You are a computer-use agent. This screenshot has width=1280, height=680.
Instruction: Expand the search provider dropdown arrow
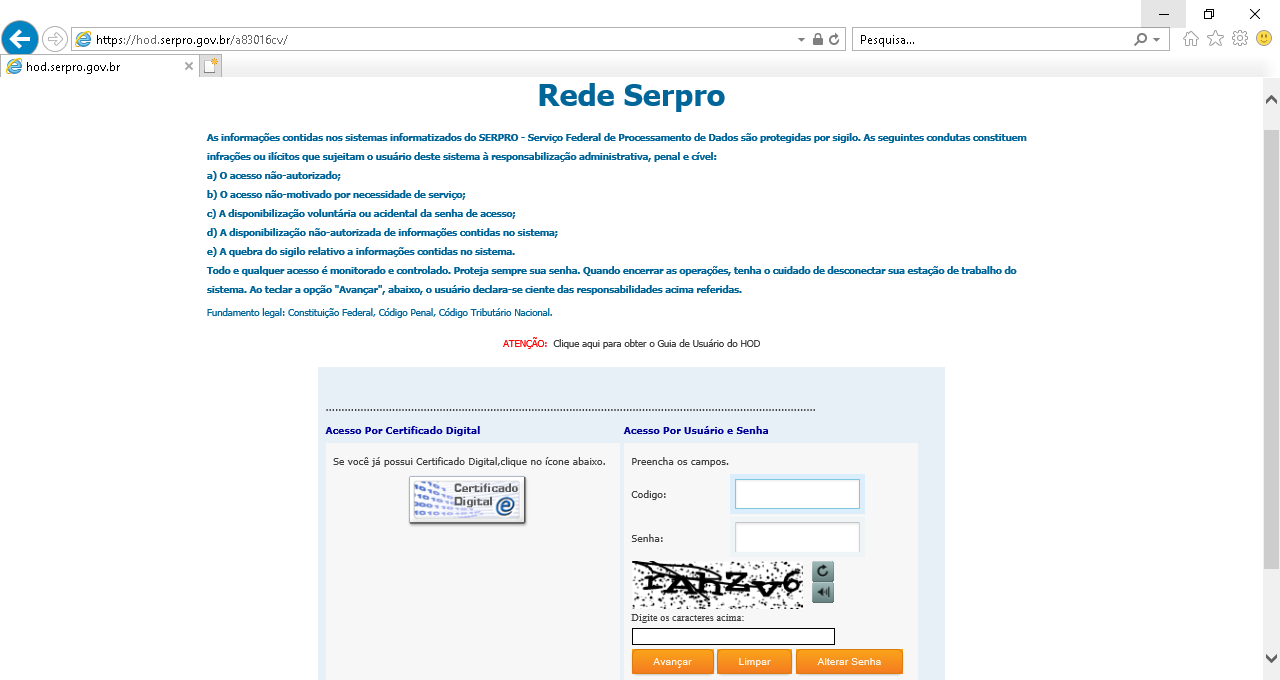click(1157, 40)
